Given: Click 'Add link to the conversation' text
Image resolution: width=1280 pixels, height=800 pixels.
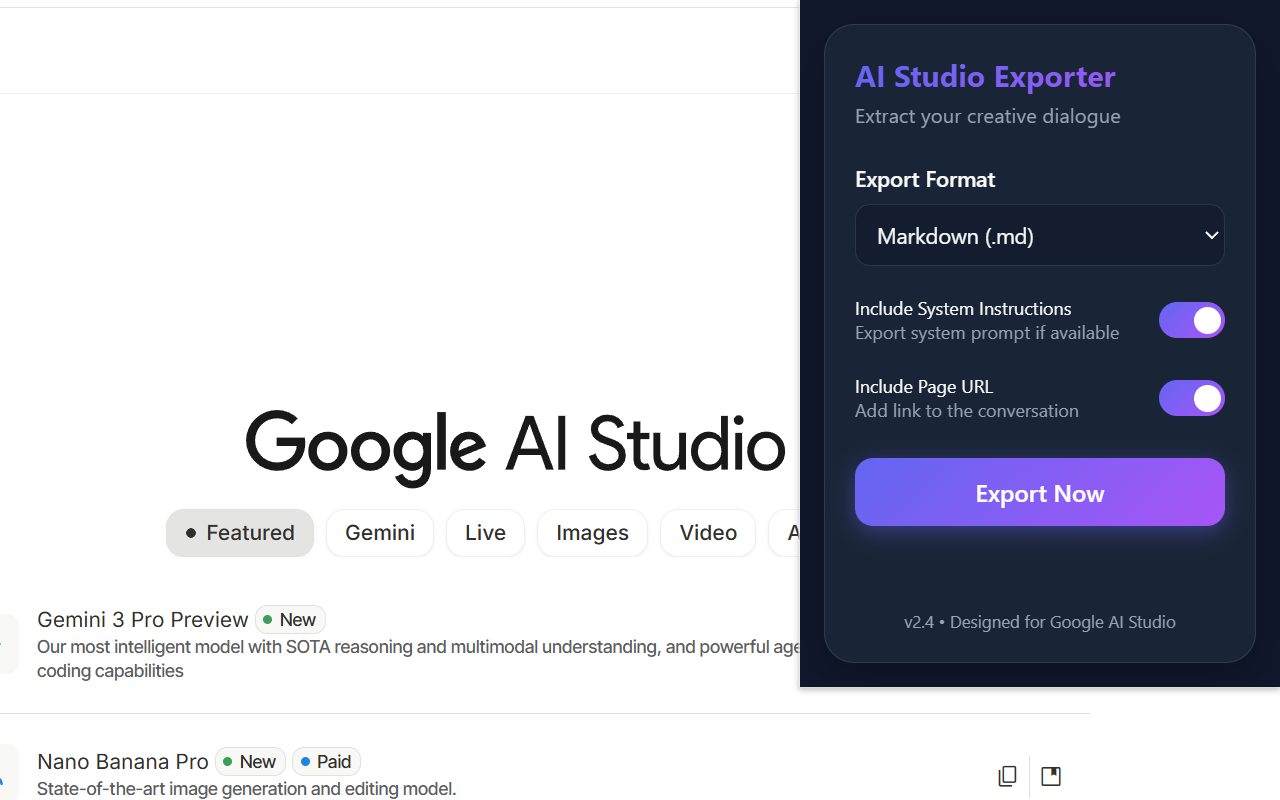Looking at the screenshot, I should tap(967, 411).
